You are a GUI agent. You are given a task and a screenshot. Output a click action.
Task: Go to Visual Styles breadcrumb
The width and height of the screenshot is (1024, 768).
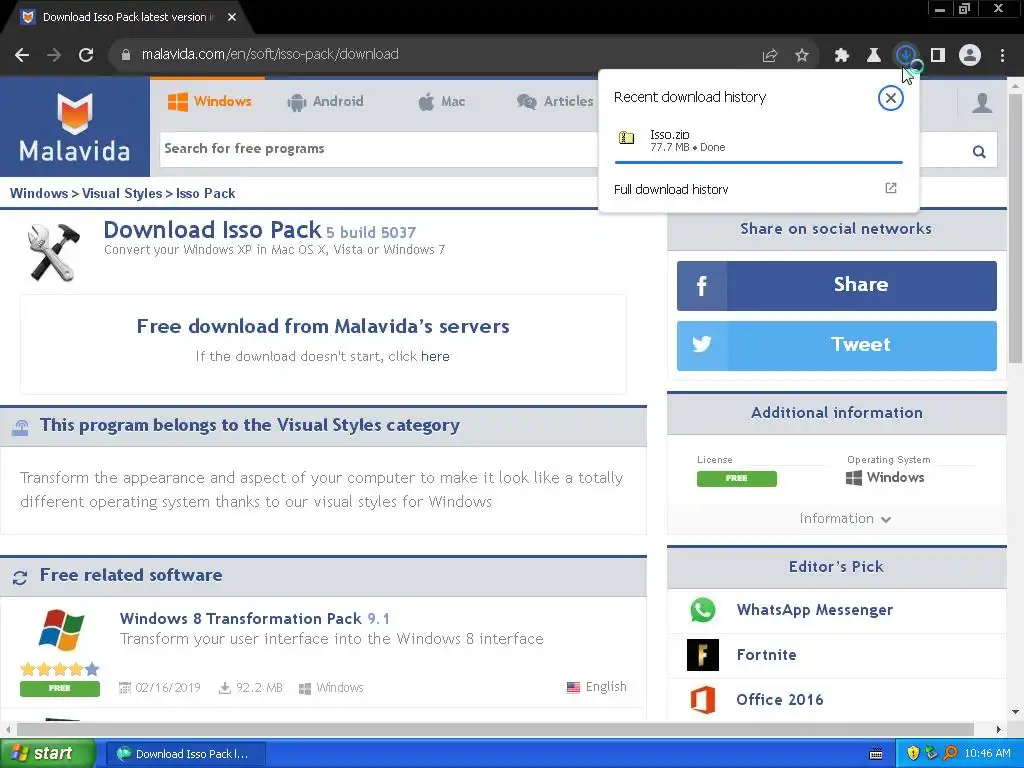121,193
